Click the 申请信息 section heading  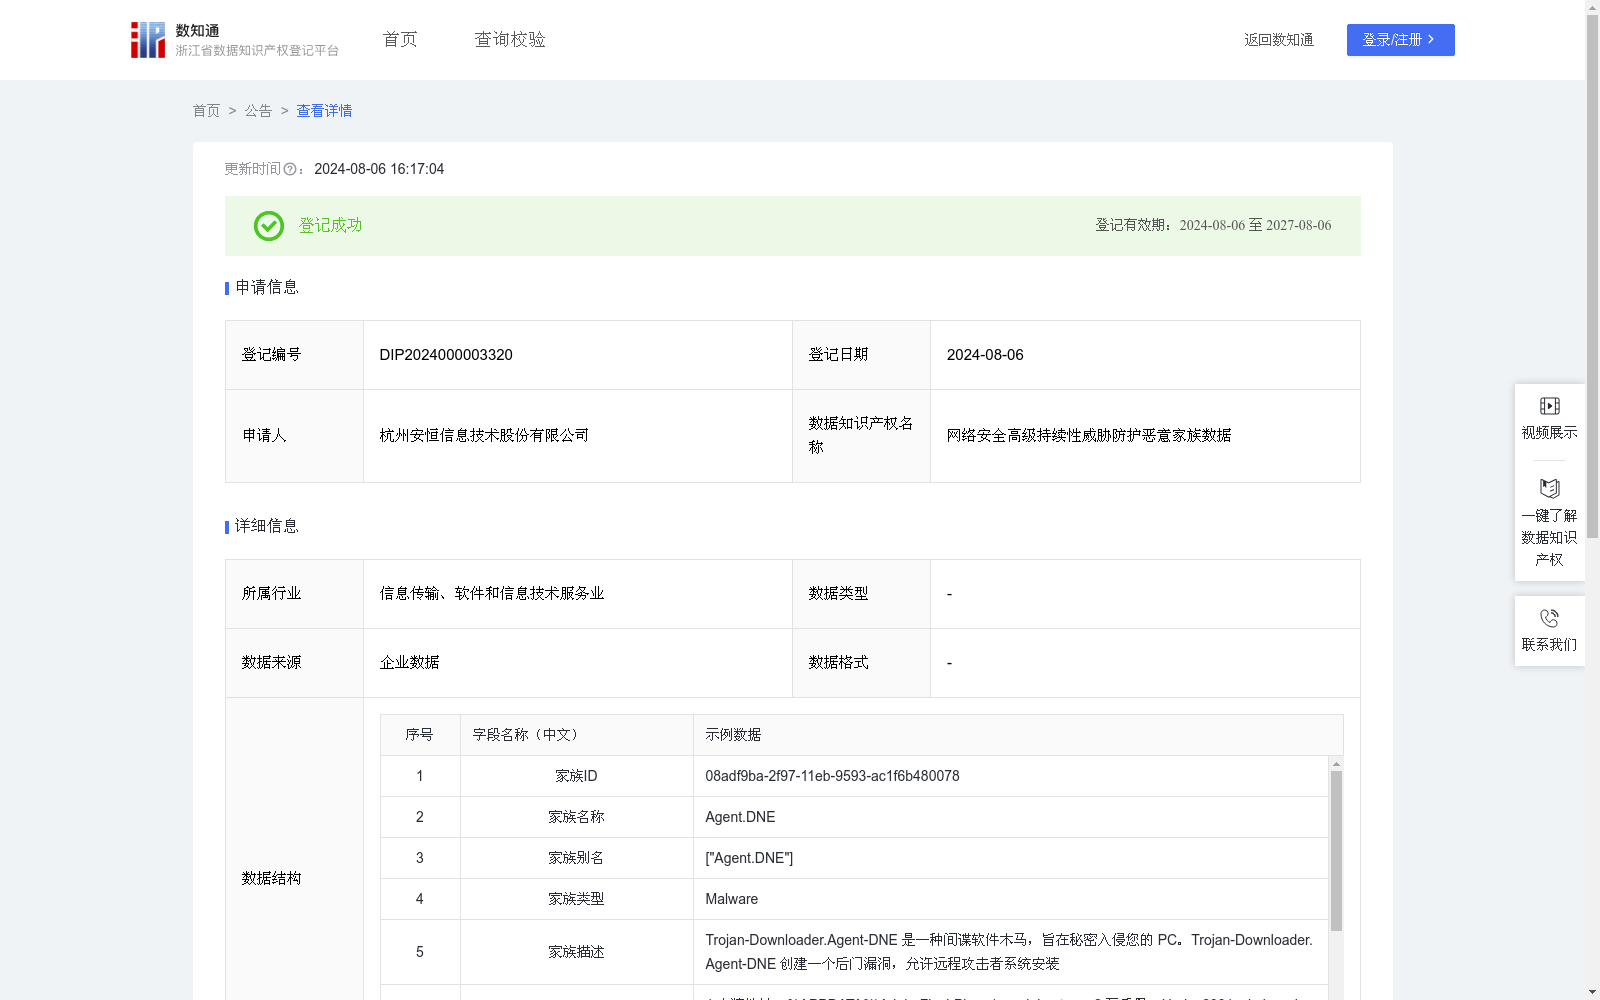266,288
